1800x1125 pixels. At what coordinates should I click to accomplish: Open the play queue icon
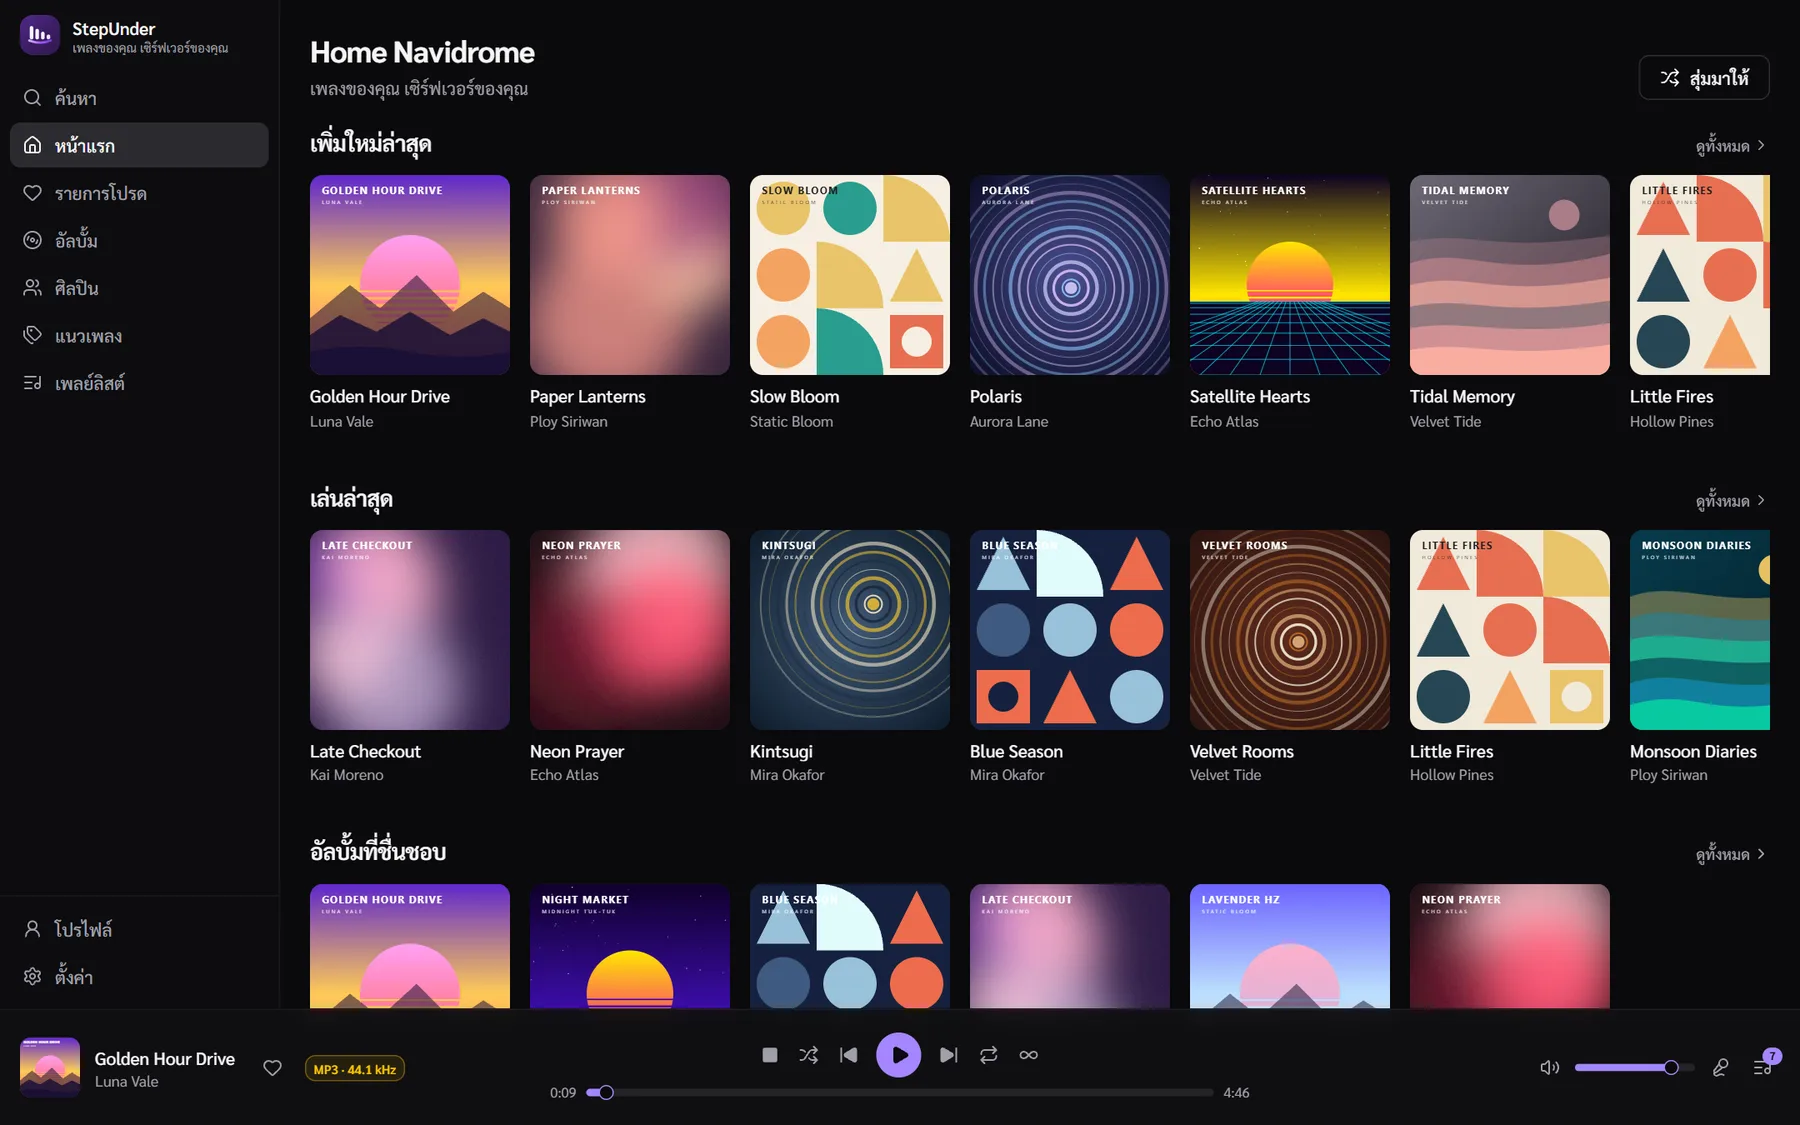(x=1763, y=1068)
